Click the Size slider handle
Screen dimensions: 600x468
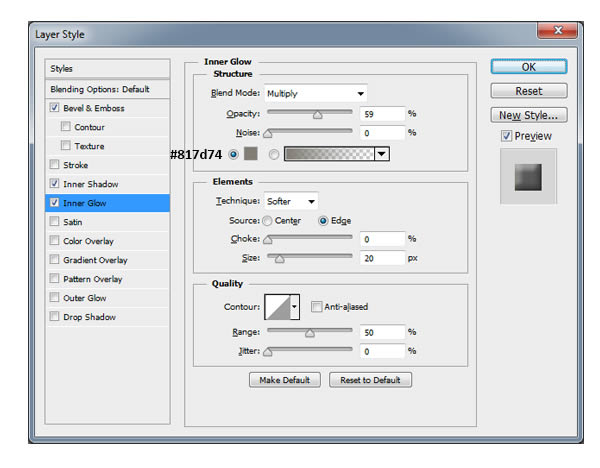[280, 259]
